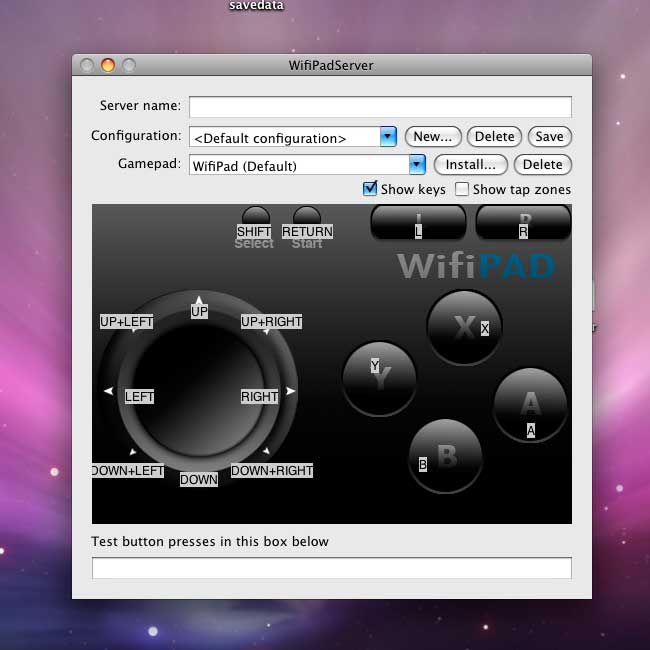Minimize the WifiPadServer window
650x650 pixels.
(x=108, y=65)
